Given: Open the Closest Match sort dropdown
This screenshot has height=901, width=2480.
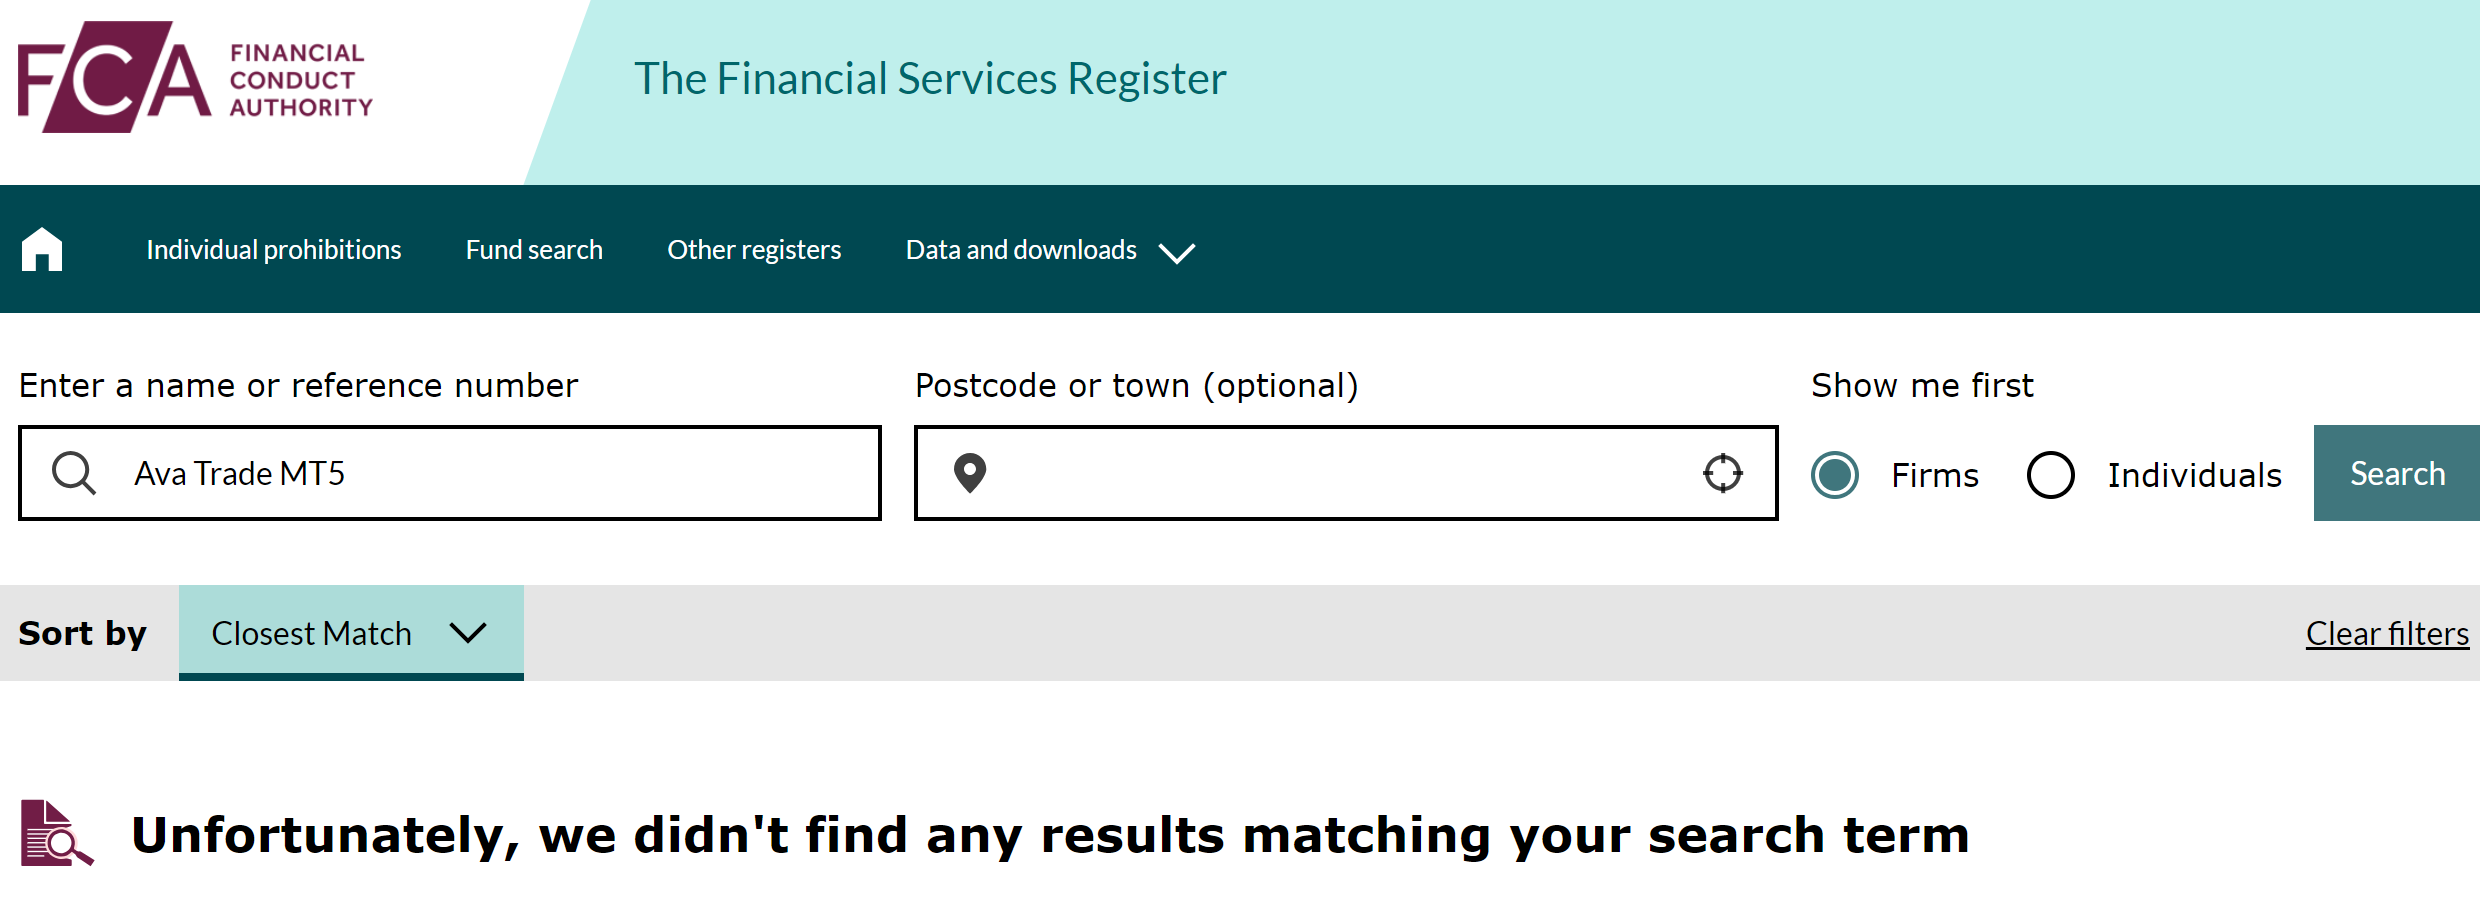Looking at the screenshot, I should click(351, 633).
